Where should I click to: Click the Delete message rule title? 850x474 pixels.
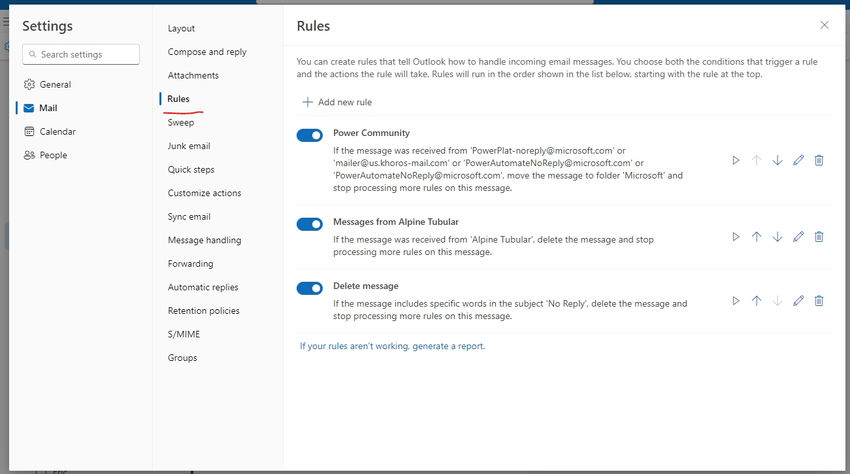pyautogui.click(x=365, y=286)
